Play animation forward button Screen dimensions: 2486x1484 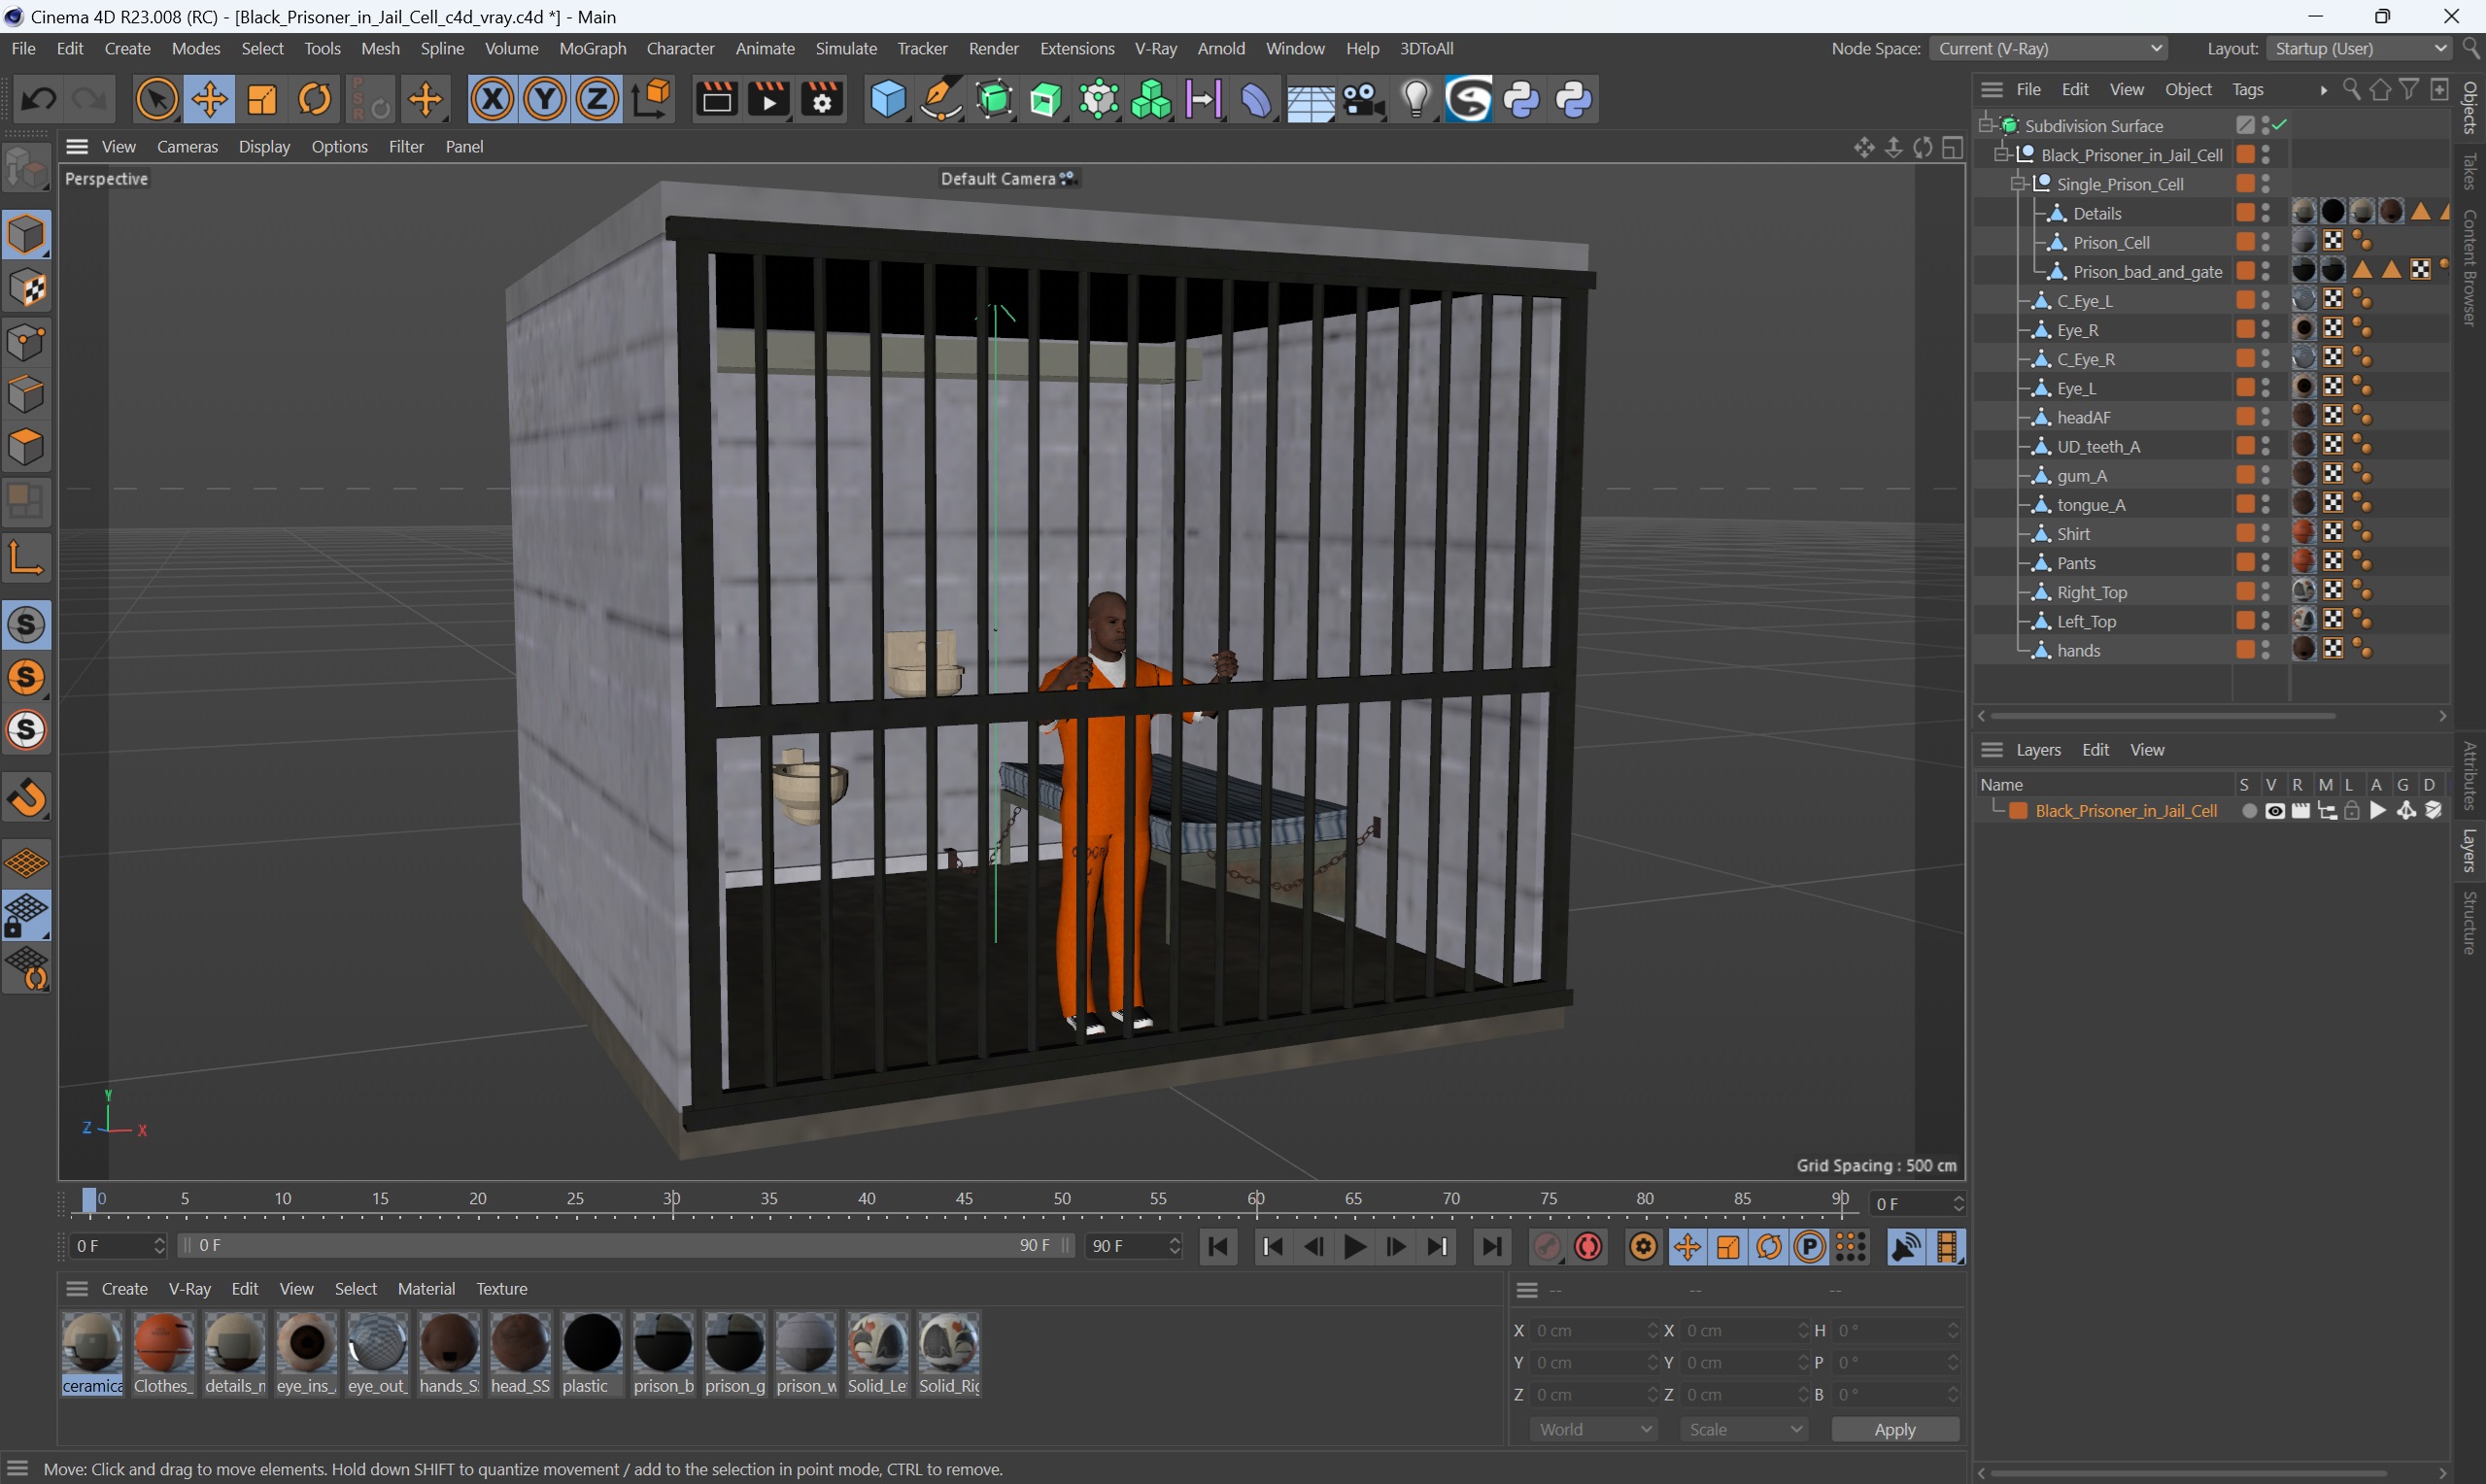(1355, 1246)
